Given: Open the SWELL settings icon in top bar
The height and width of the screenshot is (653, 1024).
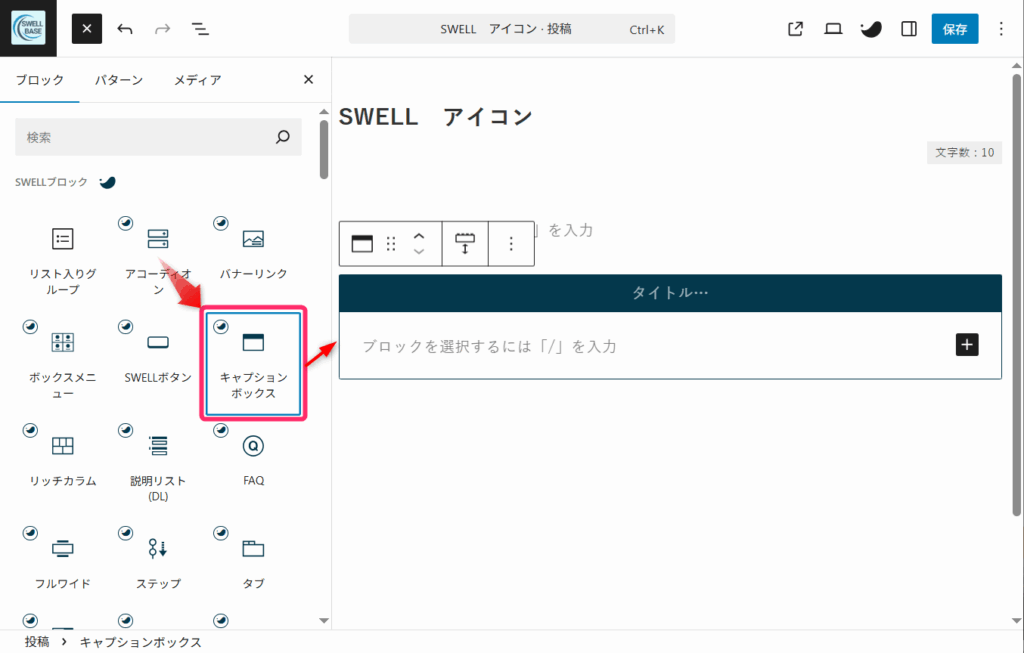Looking at the screenshot, I should [871, 29].
